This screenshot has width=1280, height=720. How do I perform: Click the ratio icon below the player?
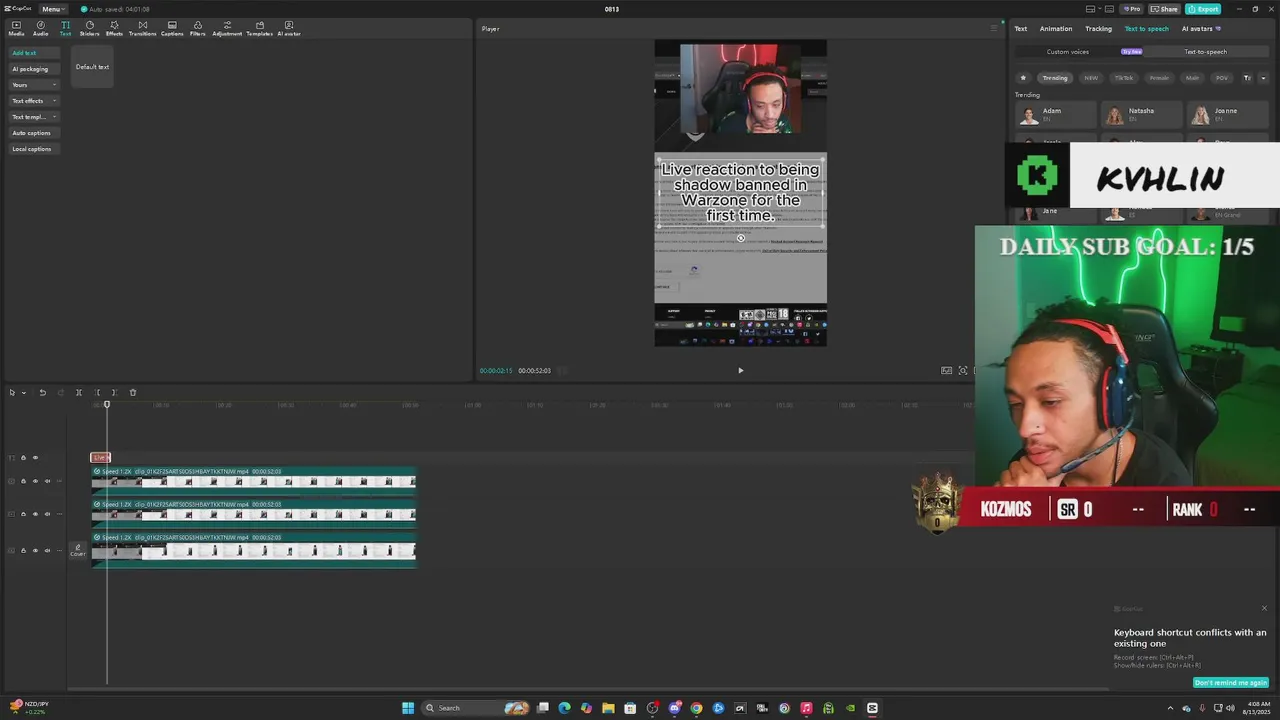click(x=946, y=370)
